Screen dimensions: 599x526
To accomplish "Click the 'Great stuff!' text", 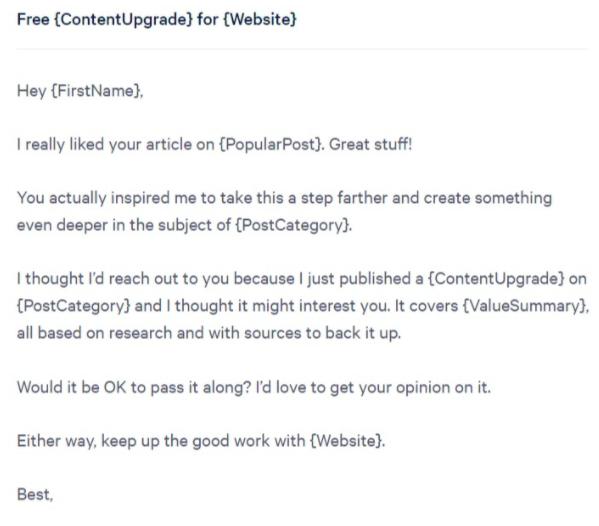I will (371, 144).
